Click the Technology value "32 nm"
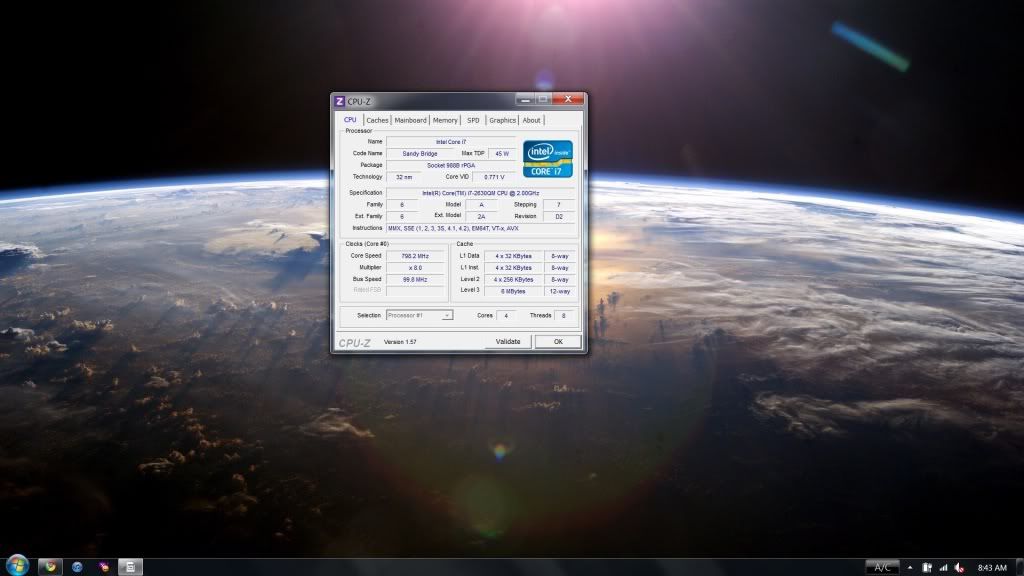 pos(404,177)
